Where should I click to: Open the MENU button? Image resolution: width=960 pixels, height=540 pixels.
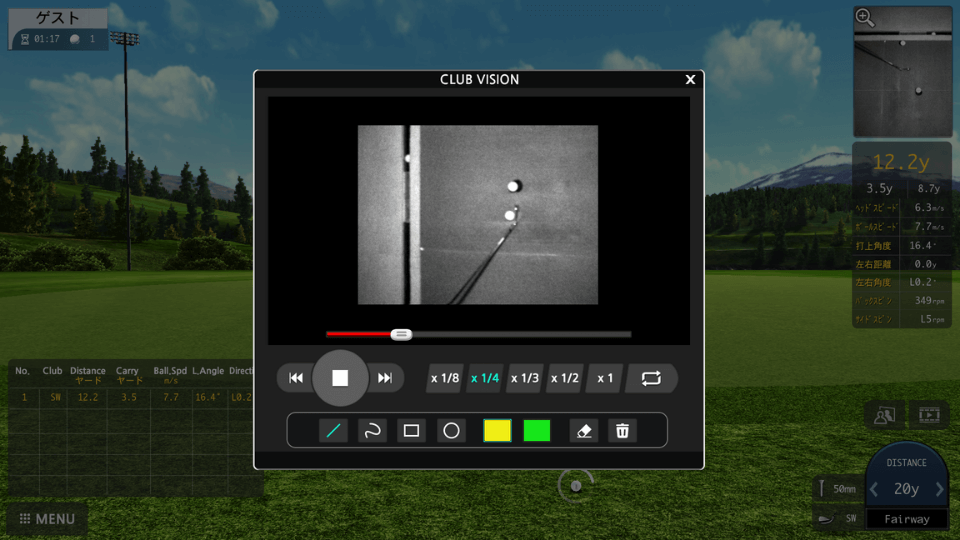click(x=47, y=519)
